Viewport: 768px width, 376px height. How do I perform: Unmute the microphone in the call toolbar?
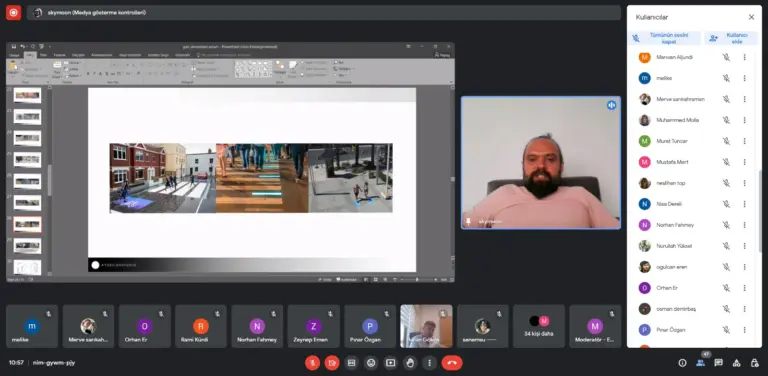pyautogui.click(x=312, y=363)
